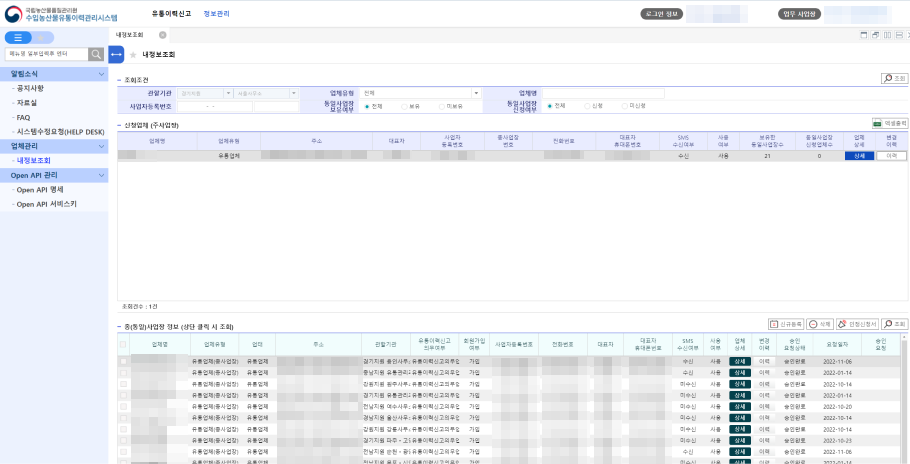Focus the 사업자등록번호 input field
The image size is (910, 464).
coord(215,107)
